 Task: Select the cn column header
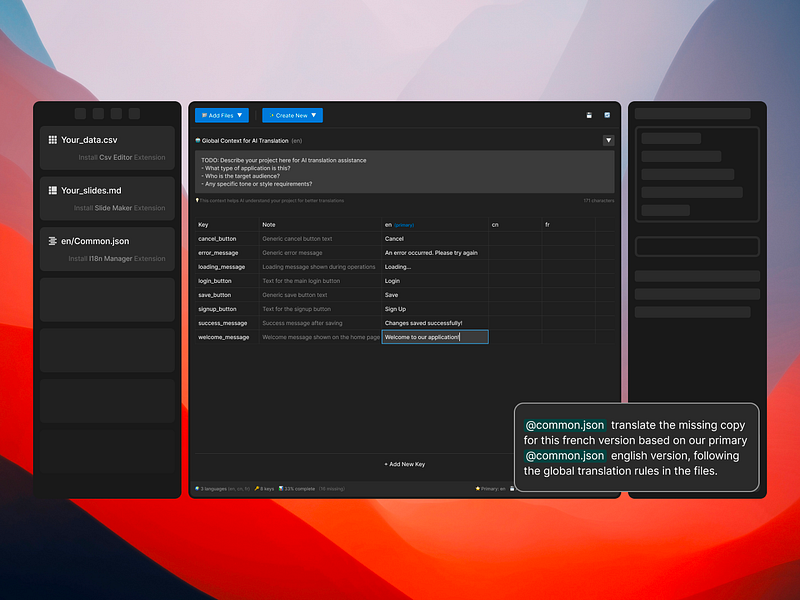point(515,224)
